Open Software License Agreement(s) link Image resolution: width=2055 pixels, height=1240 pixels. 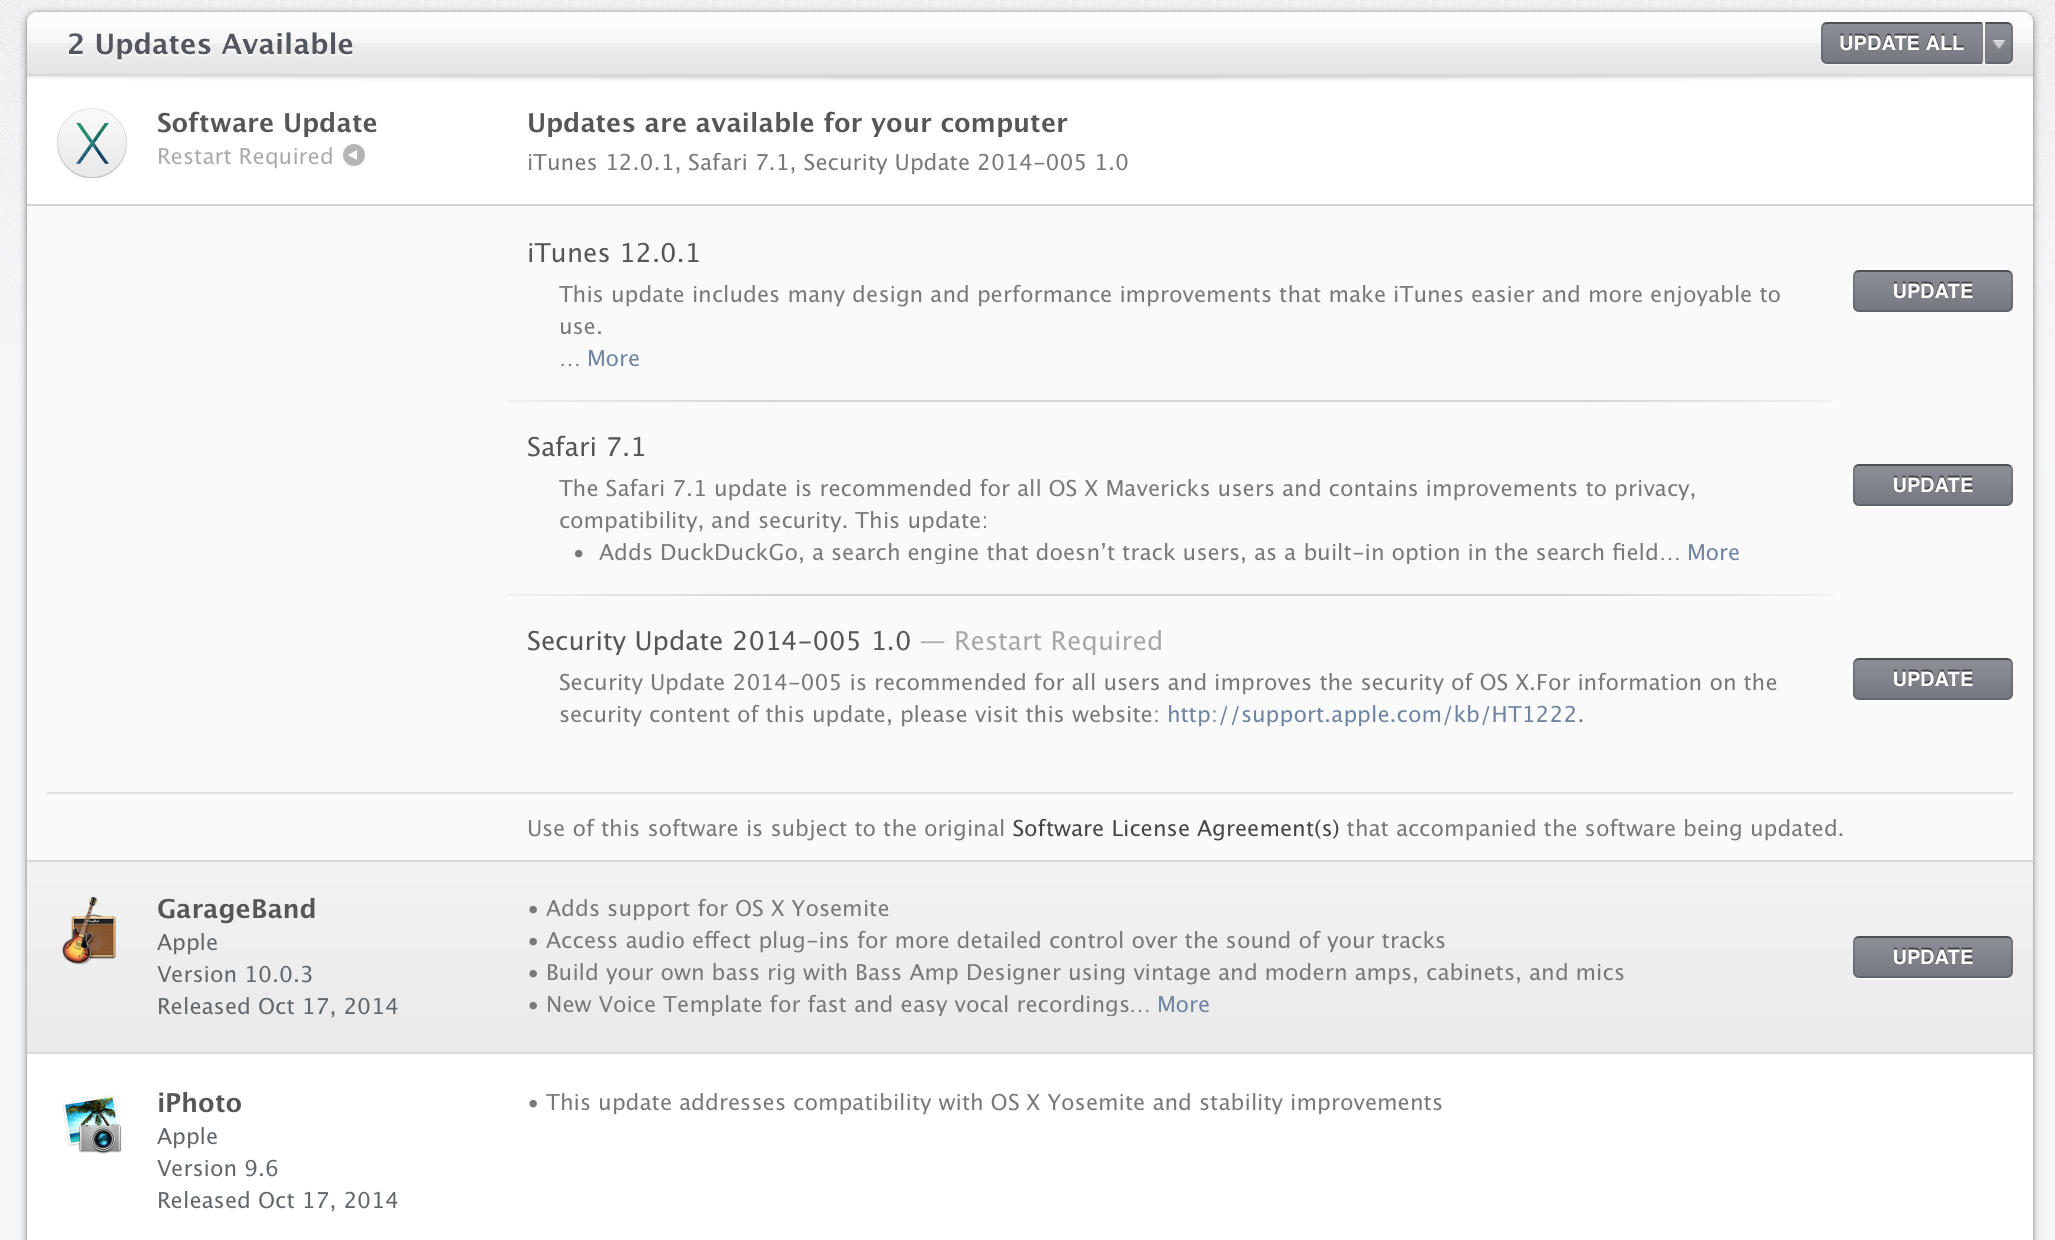pos(1175,828)
